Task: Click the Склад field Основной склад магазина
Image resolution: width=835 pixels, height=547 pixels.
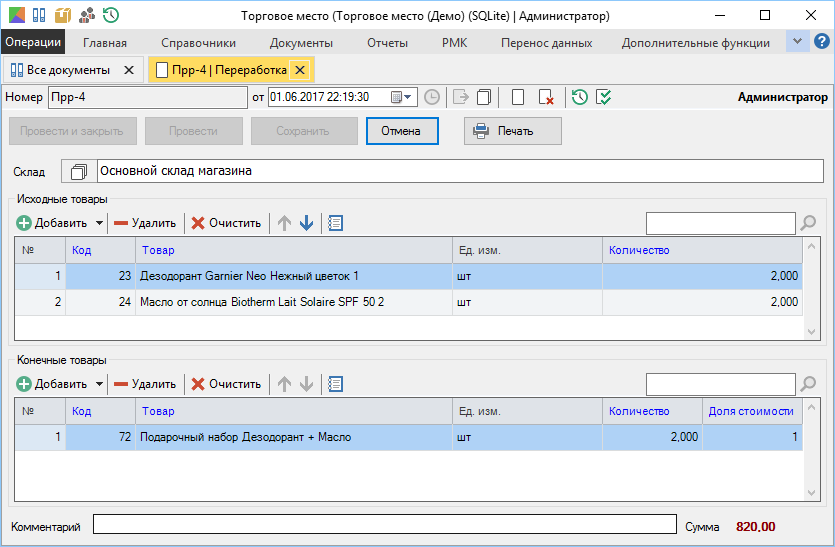Action: tap(461, 171)
